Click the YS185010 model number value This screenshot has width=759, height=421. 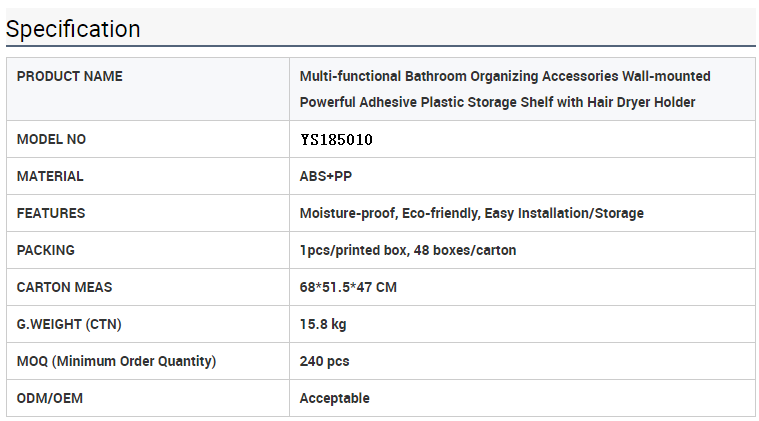tap(336, 140)
